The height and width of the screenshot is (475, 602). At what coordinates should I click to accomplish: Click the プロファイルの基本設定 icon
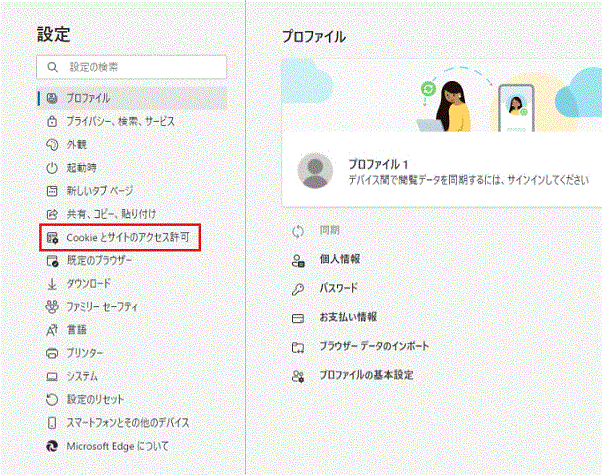[x=298, y=376]
